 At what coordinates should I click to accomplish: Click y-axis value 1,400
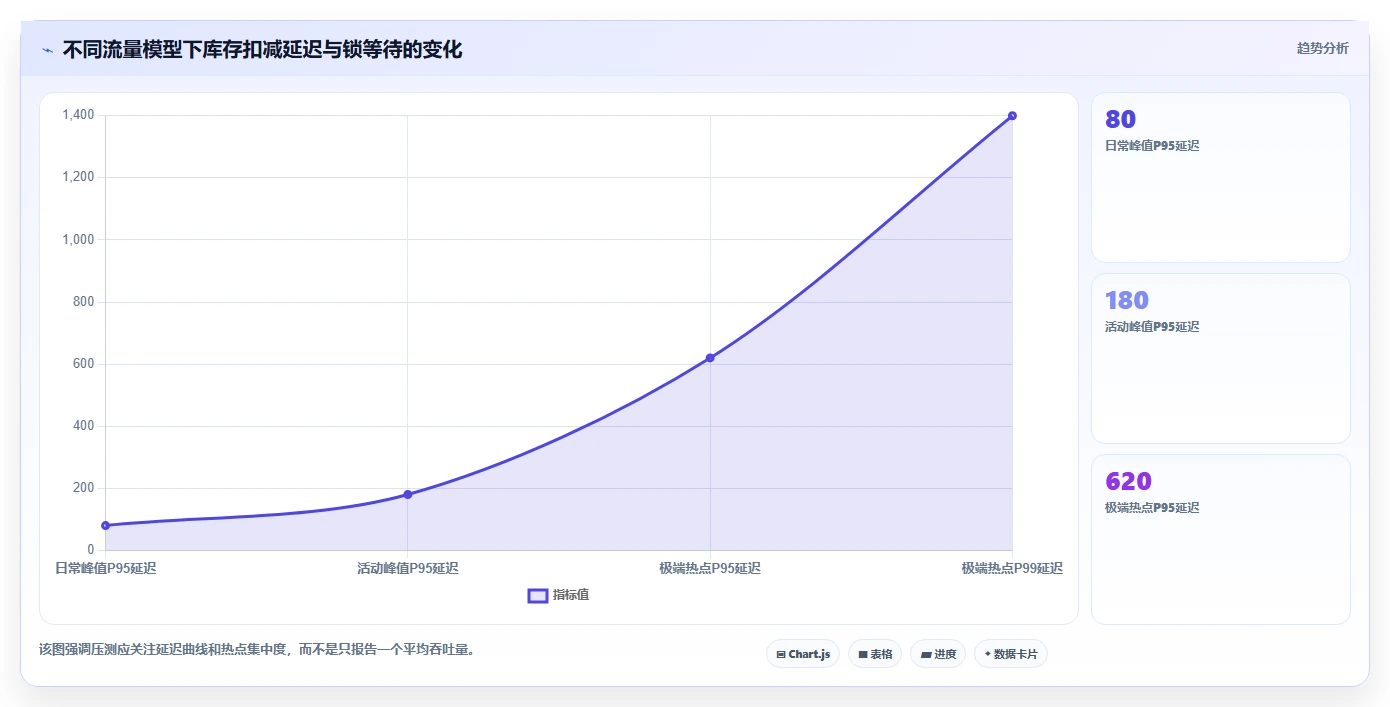pos(78,115)
